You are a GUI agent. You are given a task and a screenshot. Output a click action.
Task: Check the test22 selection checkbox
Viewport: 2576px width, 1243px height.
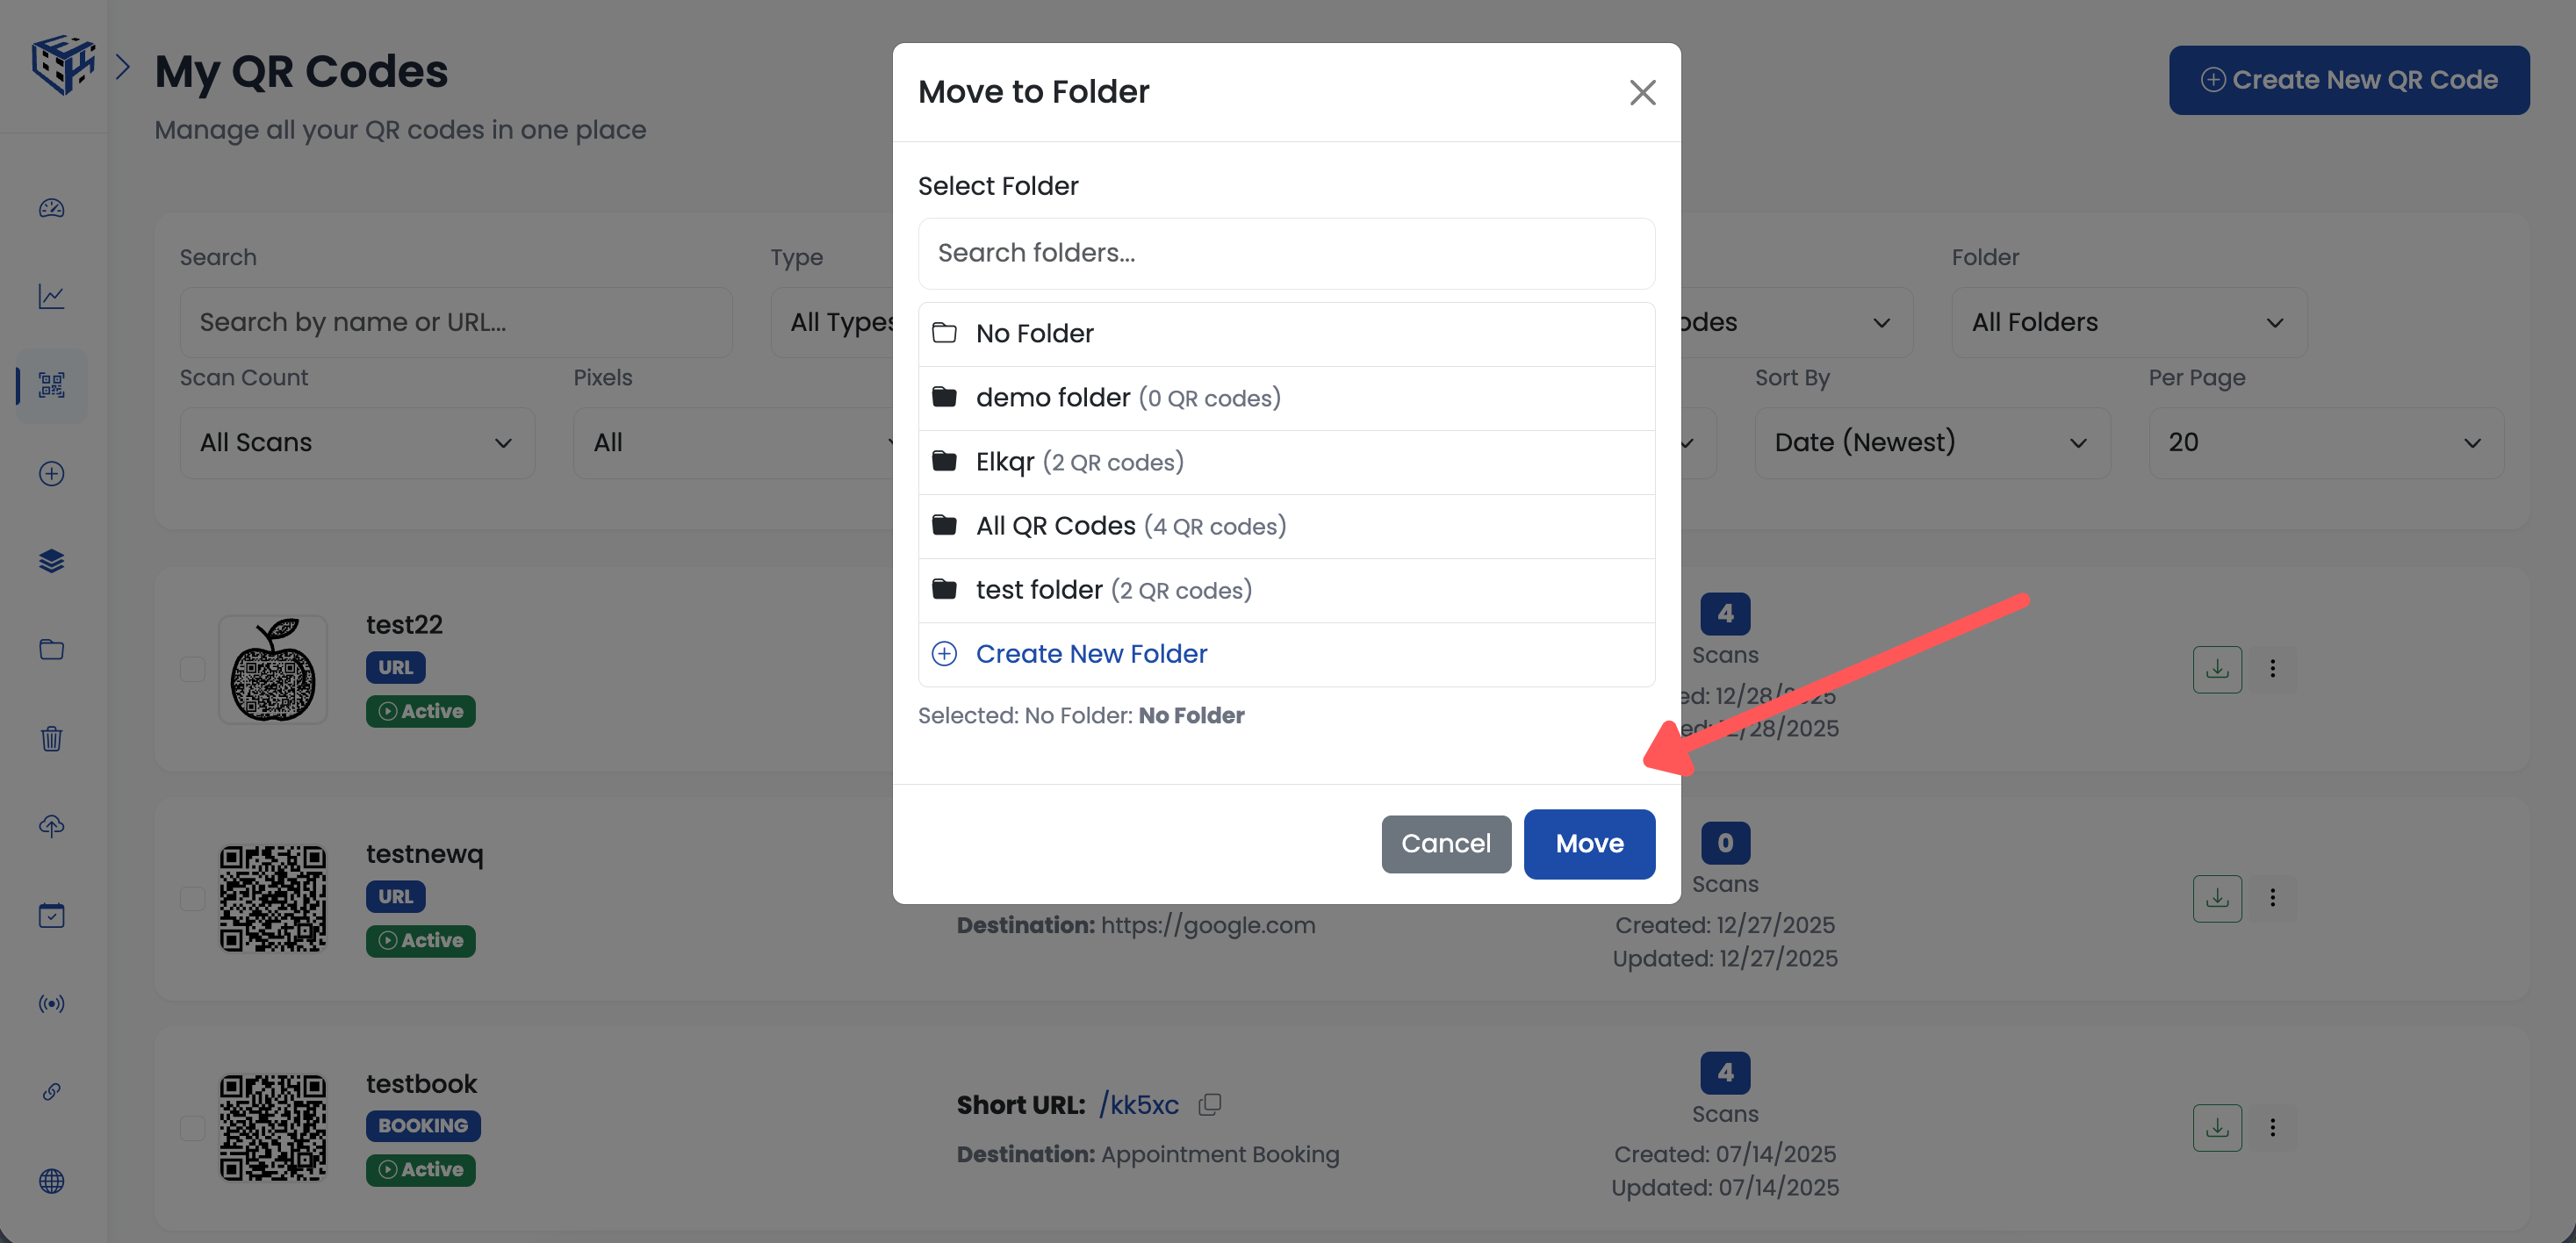[x=192, y=670]
